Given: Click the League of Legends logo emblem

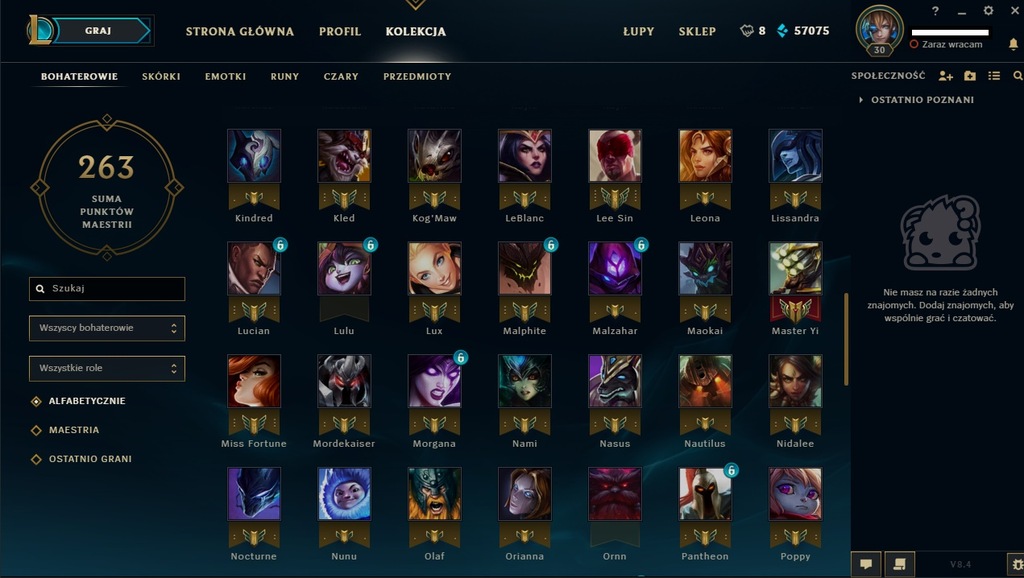Looking at the screenshot, I should pyautogui.click(x=39, y=30).
